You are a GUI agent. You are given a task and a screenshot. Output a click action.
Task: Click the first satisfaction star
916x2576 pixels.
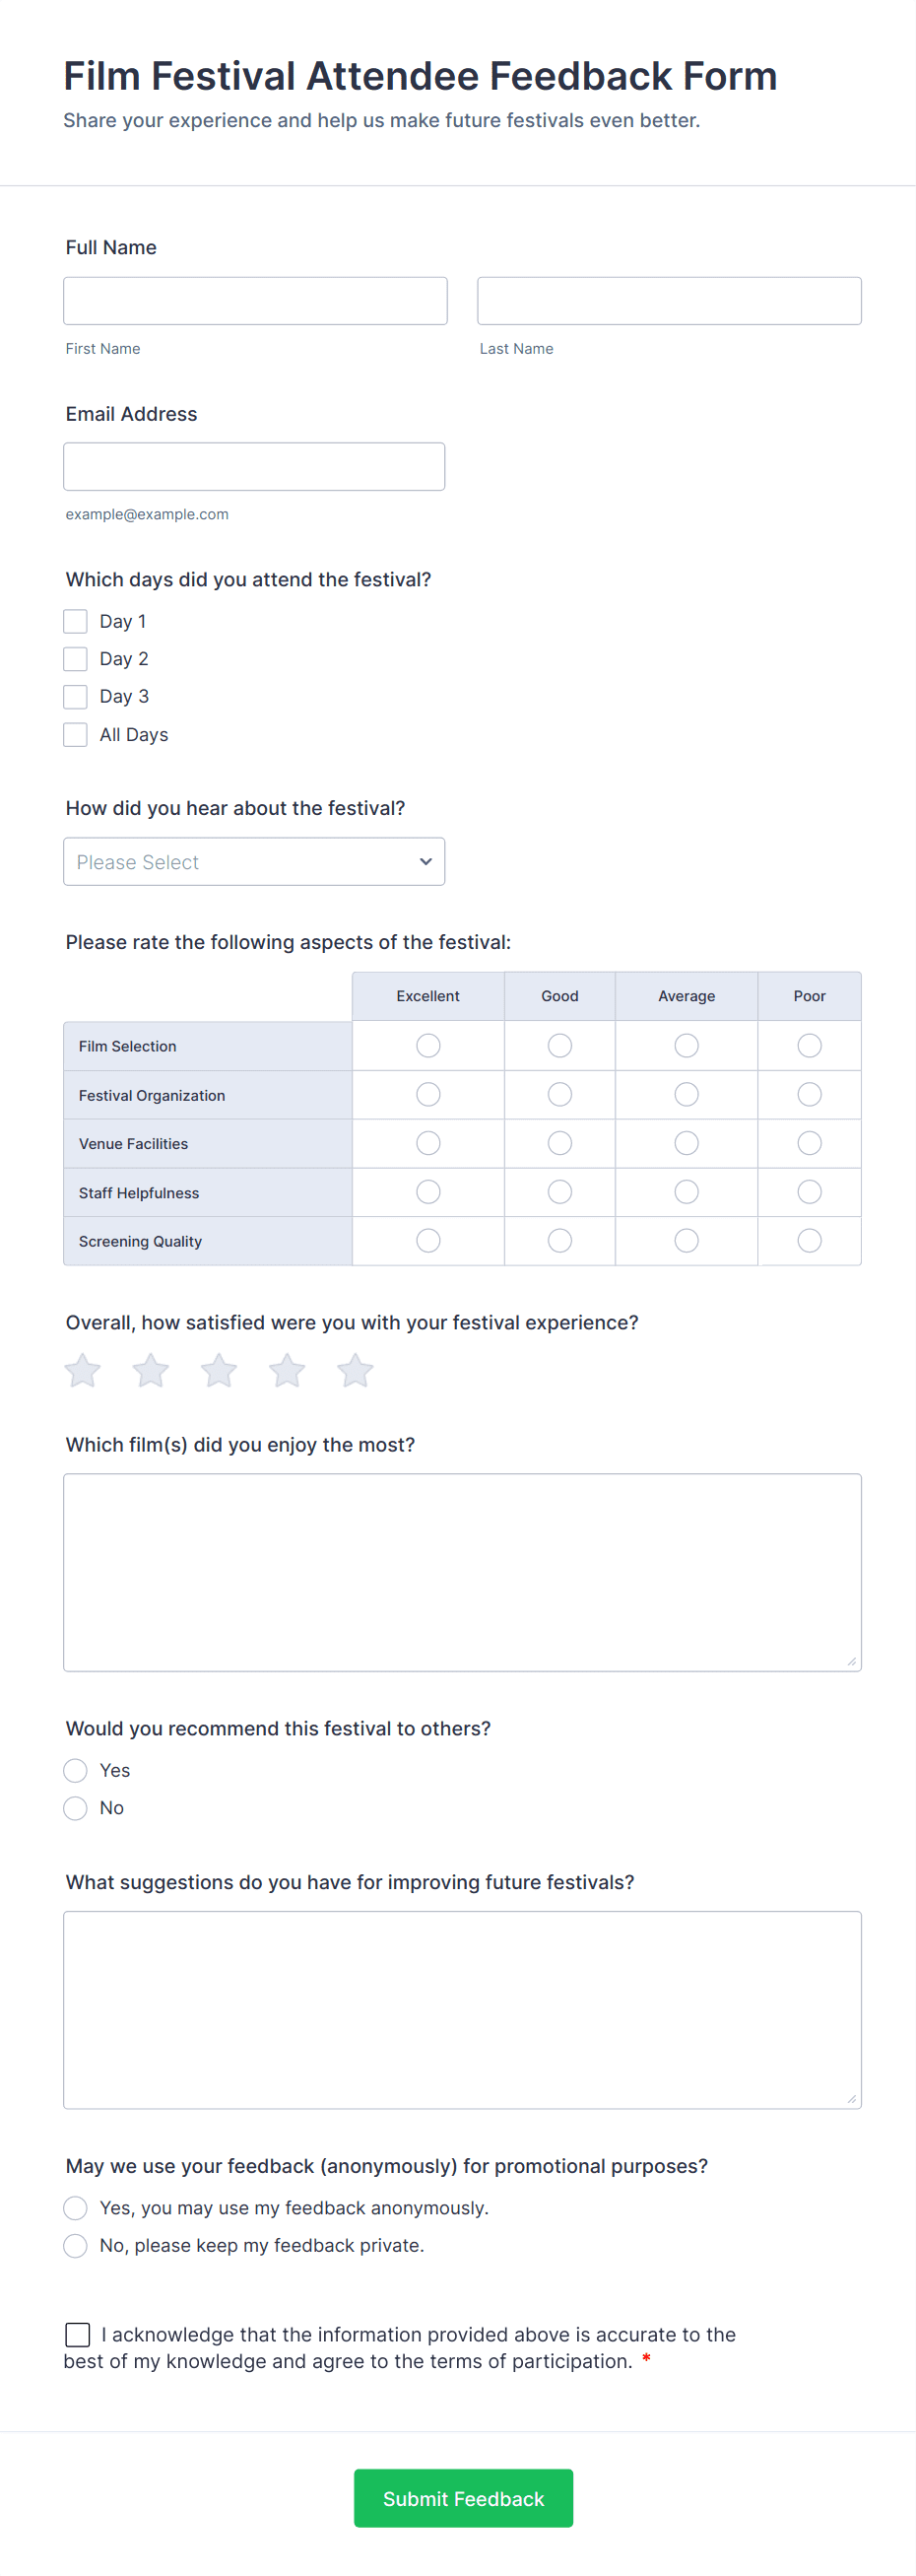(x=83, y=1371)
